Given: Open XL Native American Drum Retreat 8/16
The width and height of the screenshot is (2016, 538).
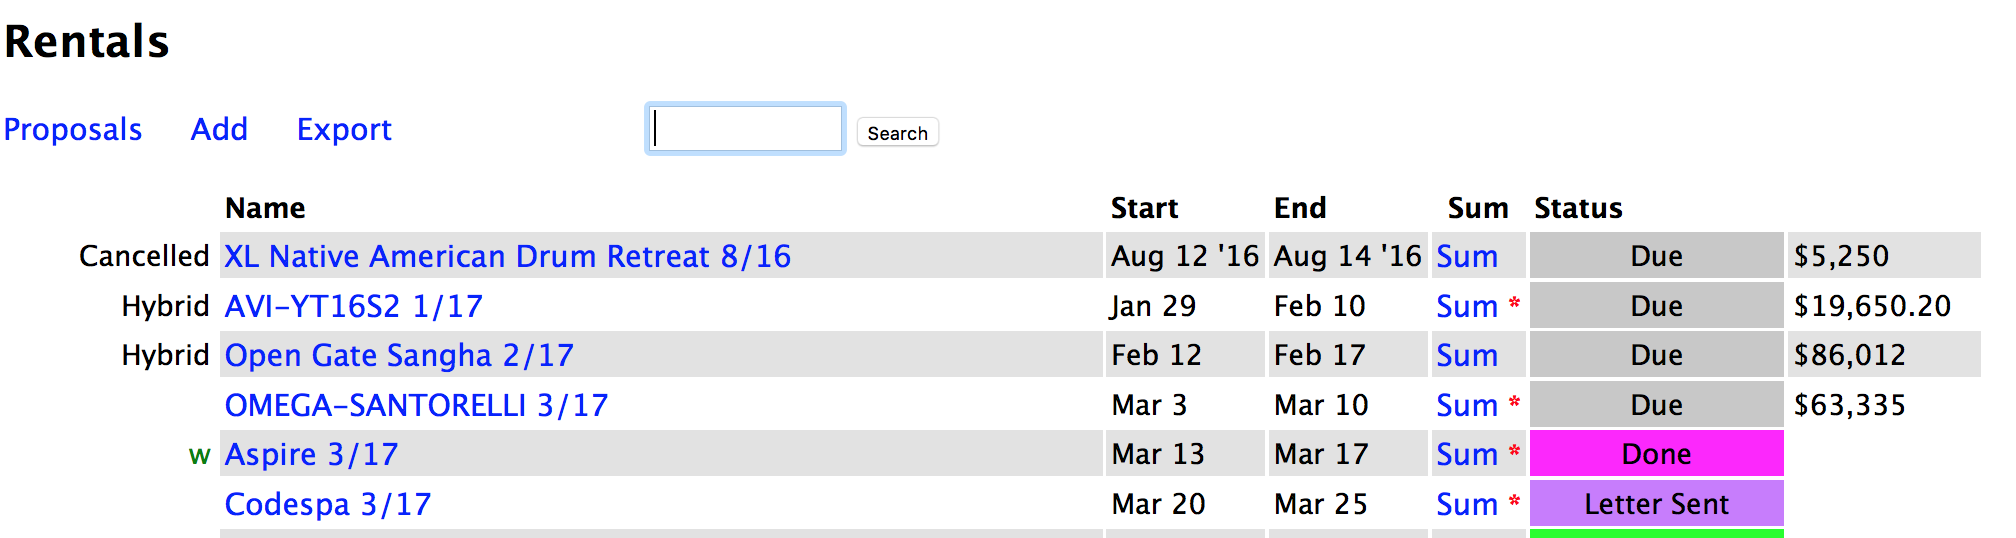Looking at the screenshot, I should pyautogui.click(x=507, y=257).
